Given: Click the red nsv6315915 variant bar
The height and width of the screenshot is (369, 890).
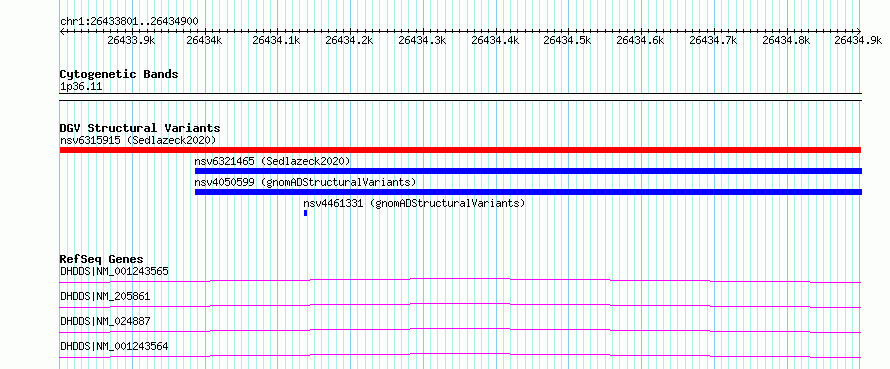Looking at the screenshot, I should tap(460, 150).
